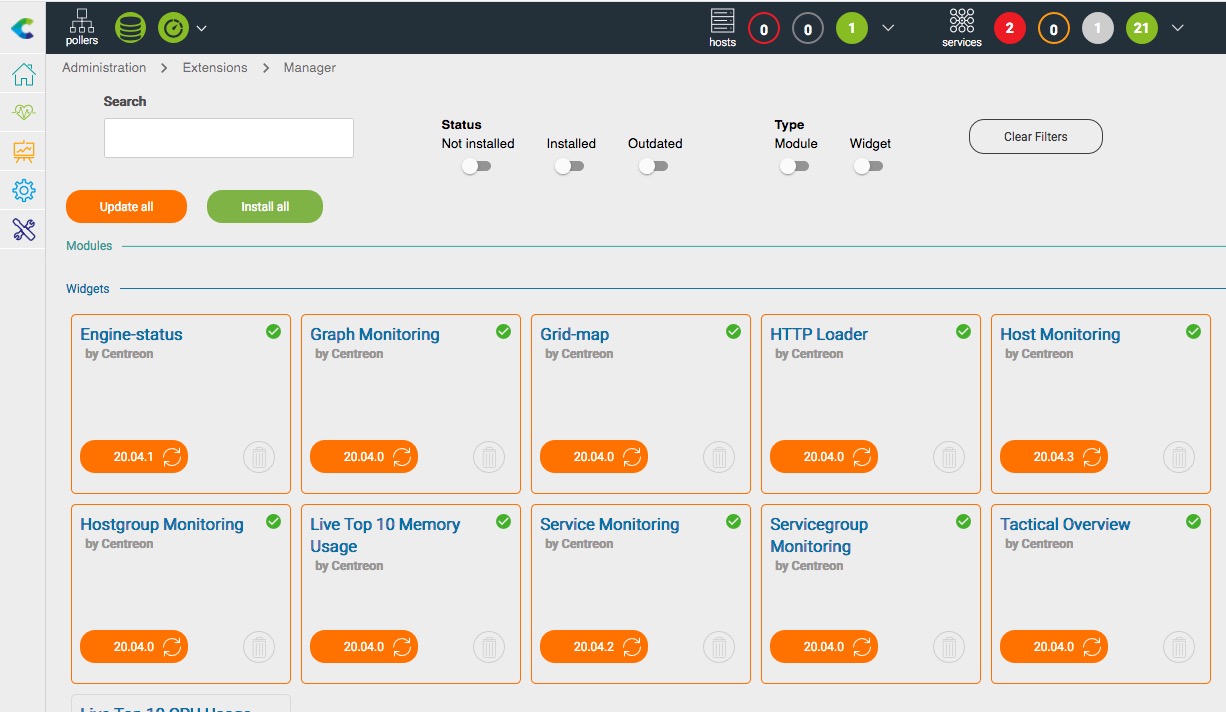Click the database status icon
Viewport: 1226px width, 712px height.
click(x=130, y=27)
